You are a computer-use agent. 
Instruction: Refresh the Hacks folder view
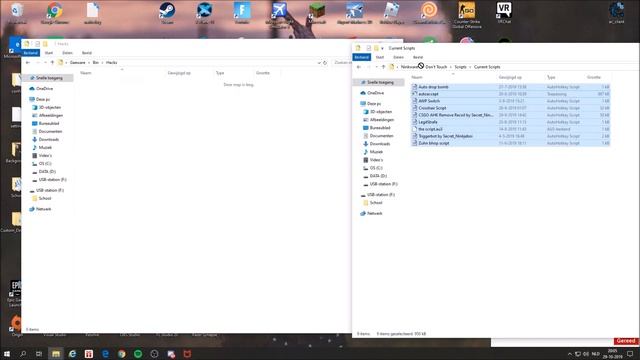coord(325,63)
